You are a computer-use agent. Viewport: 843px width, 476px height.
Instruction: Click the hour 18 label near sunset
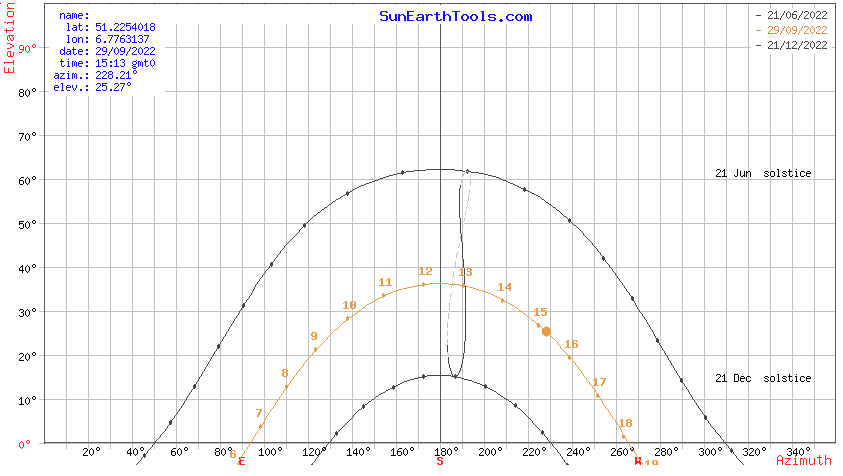626,424
